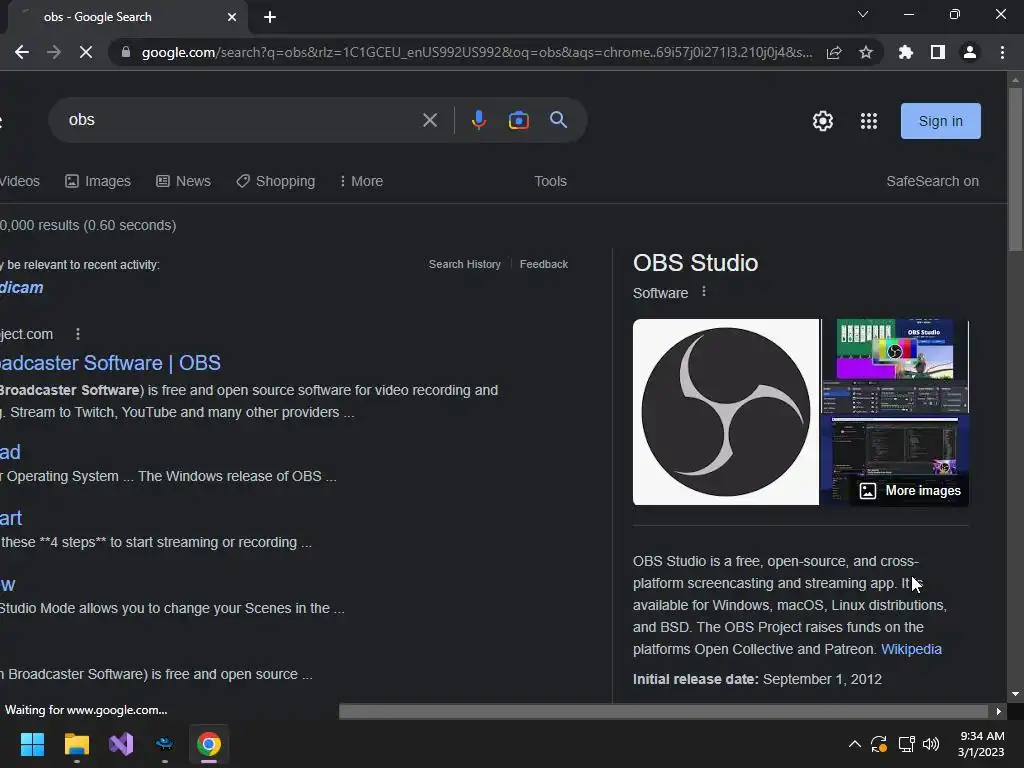Screen dimensions: 1024x768
Task: Start voice search with microphone icon
Action: (479, 120)
